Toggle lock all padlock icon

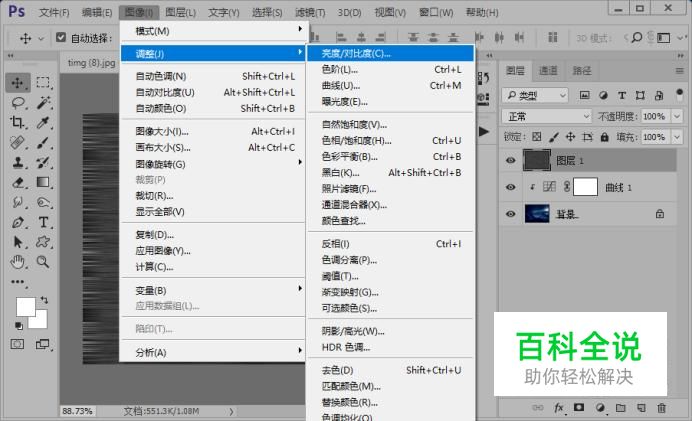coord(604,137)
